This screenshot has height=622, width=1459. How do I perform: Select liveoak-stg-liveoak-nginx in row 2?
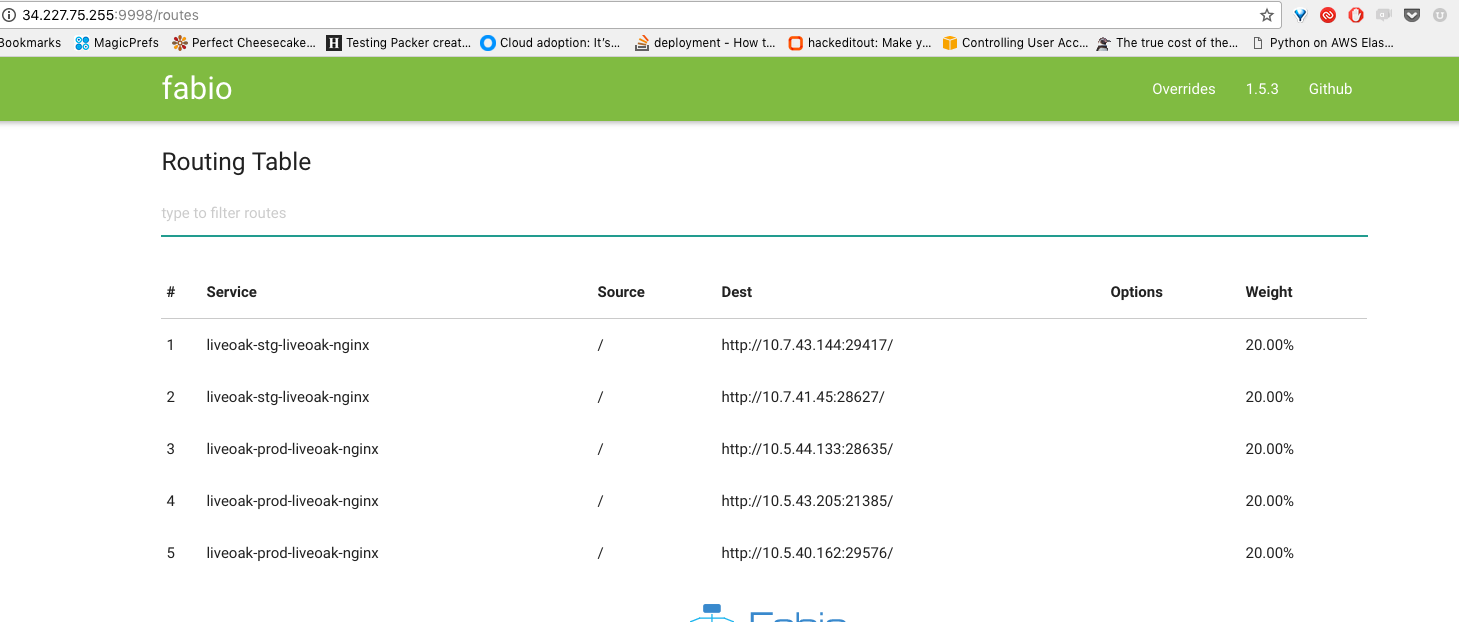[288, 397]
